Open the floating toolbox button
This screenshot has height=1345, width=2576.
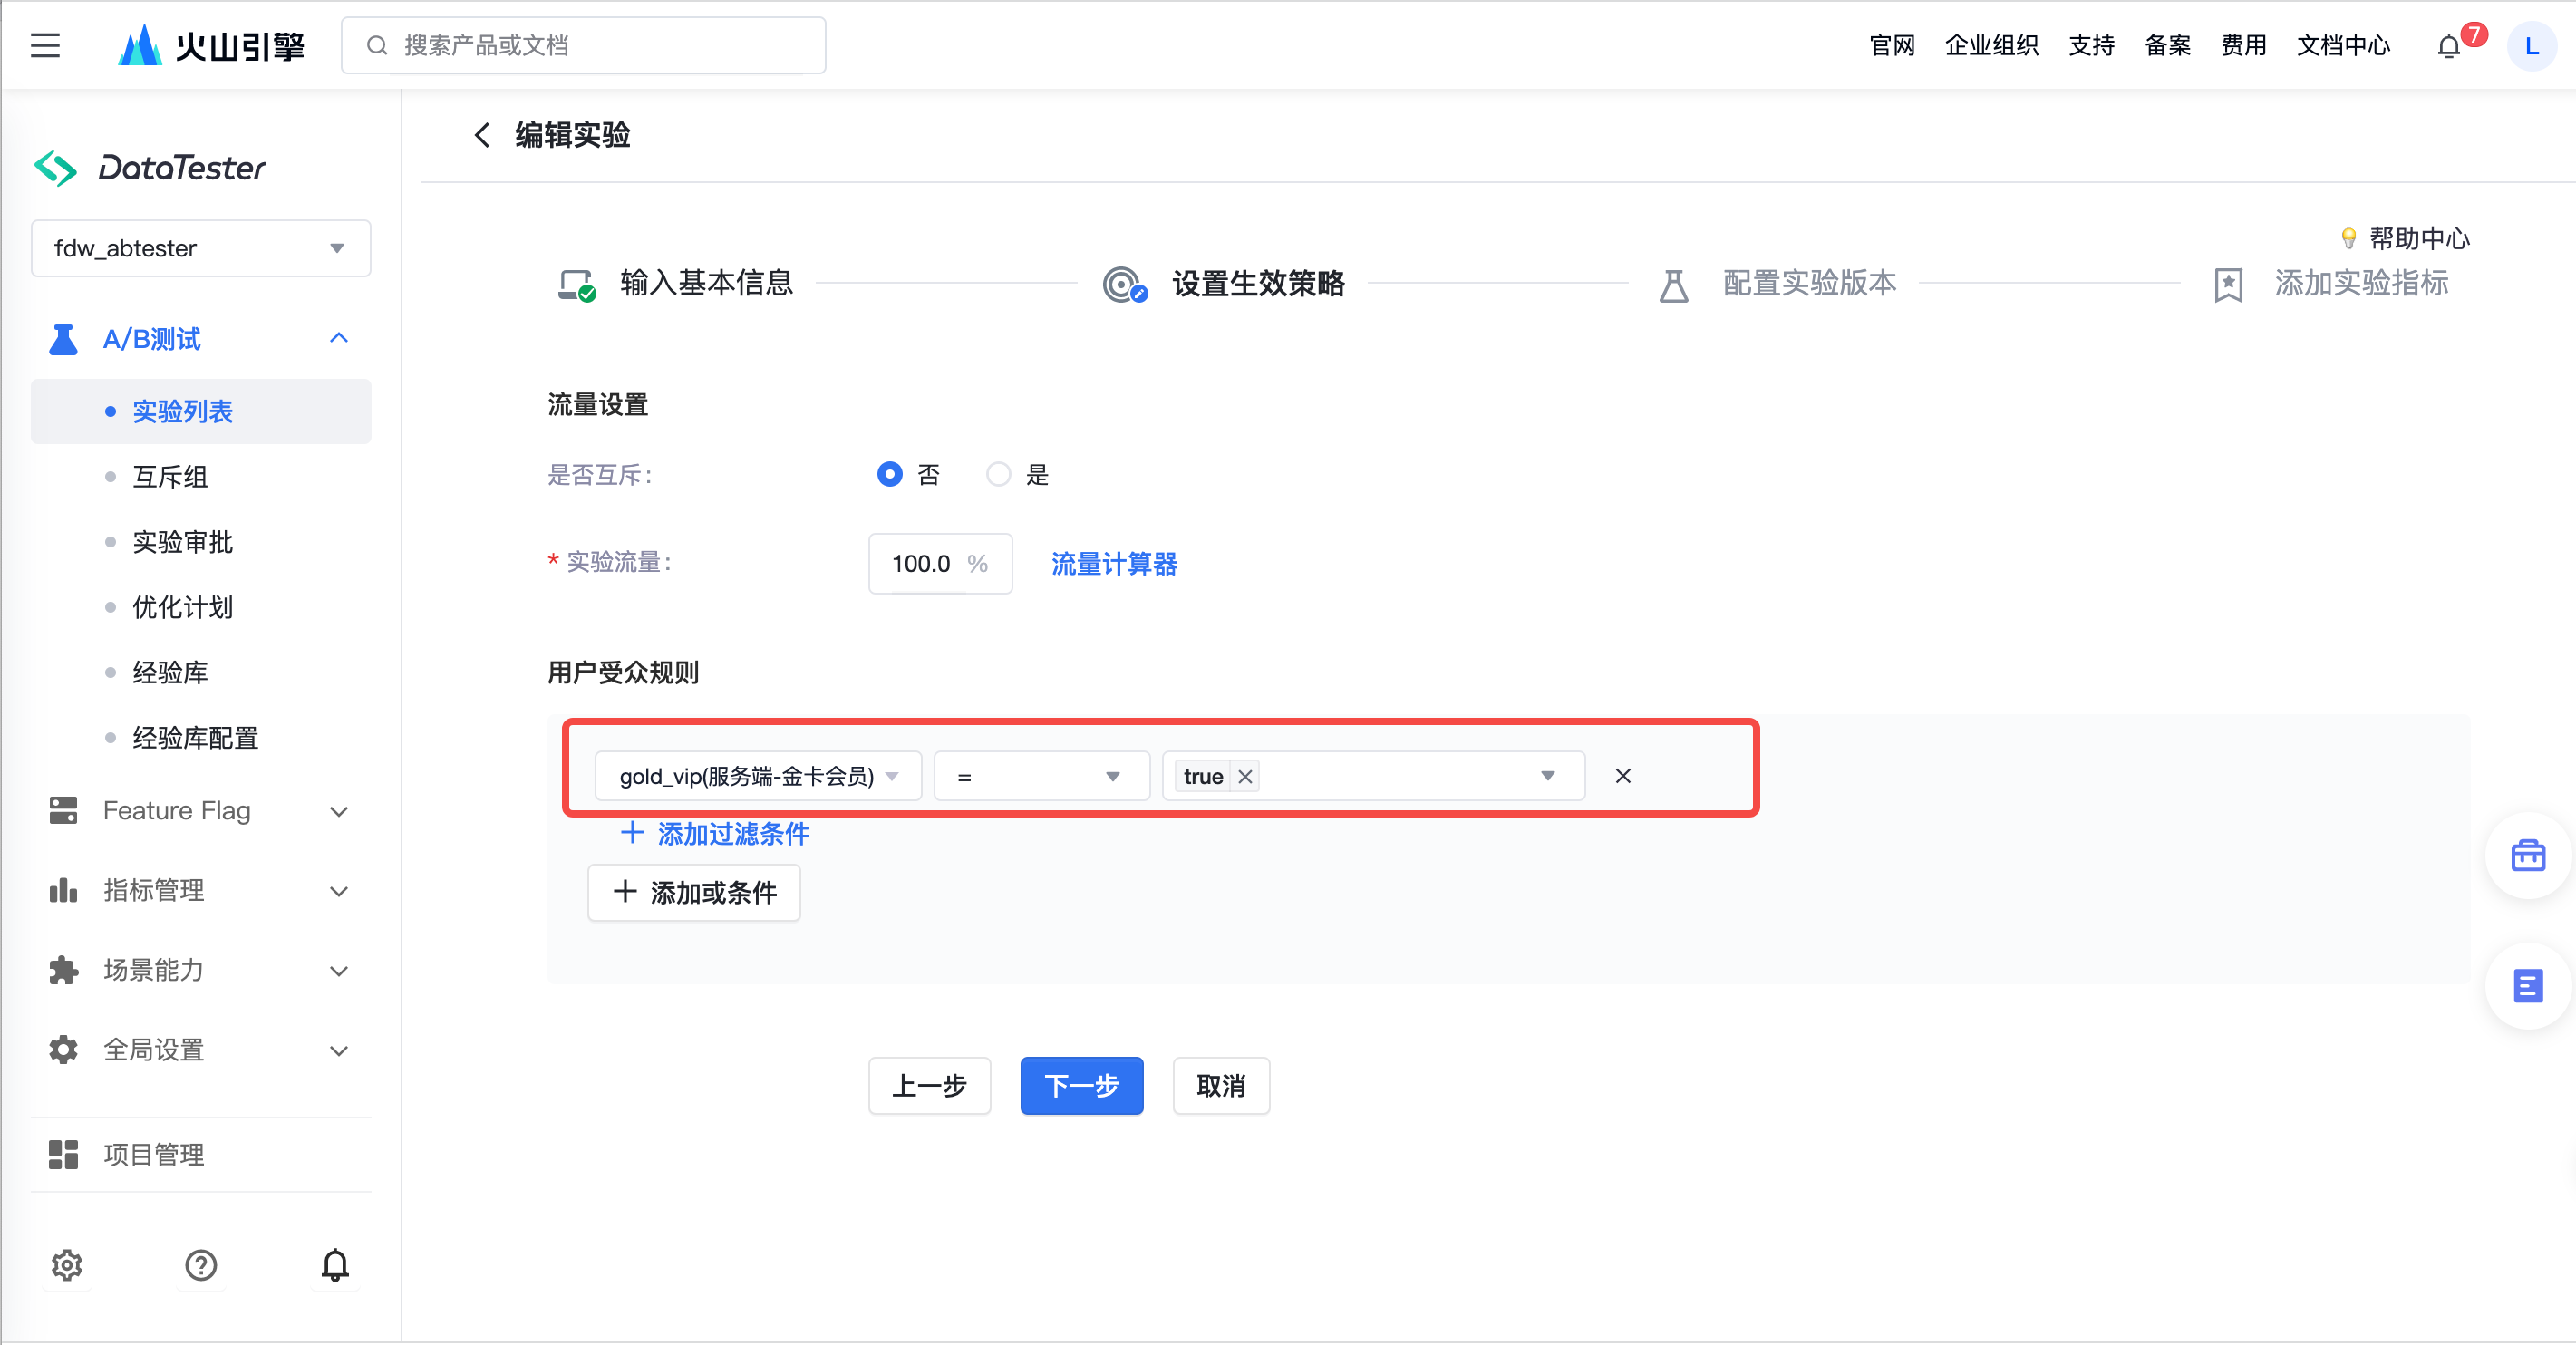(x=2528, y=855)
